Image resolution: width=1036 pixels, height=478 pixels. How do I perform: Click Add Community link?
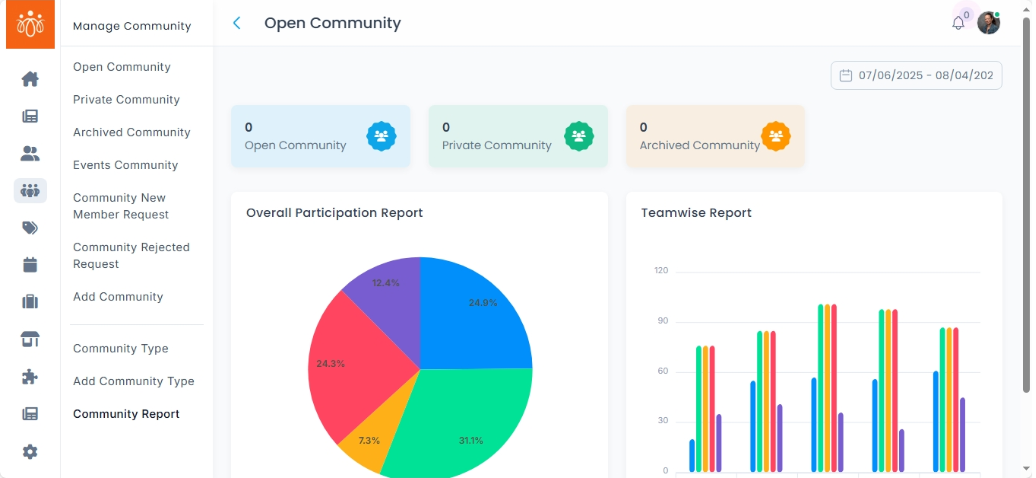pyautogui.click(x=118, y=297)
